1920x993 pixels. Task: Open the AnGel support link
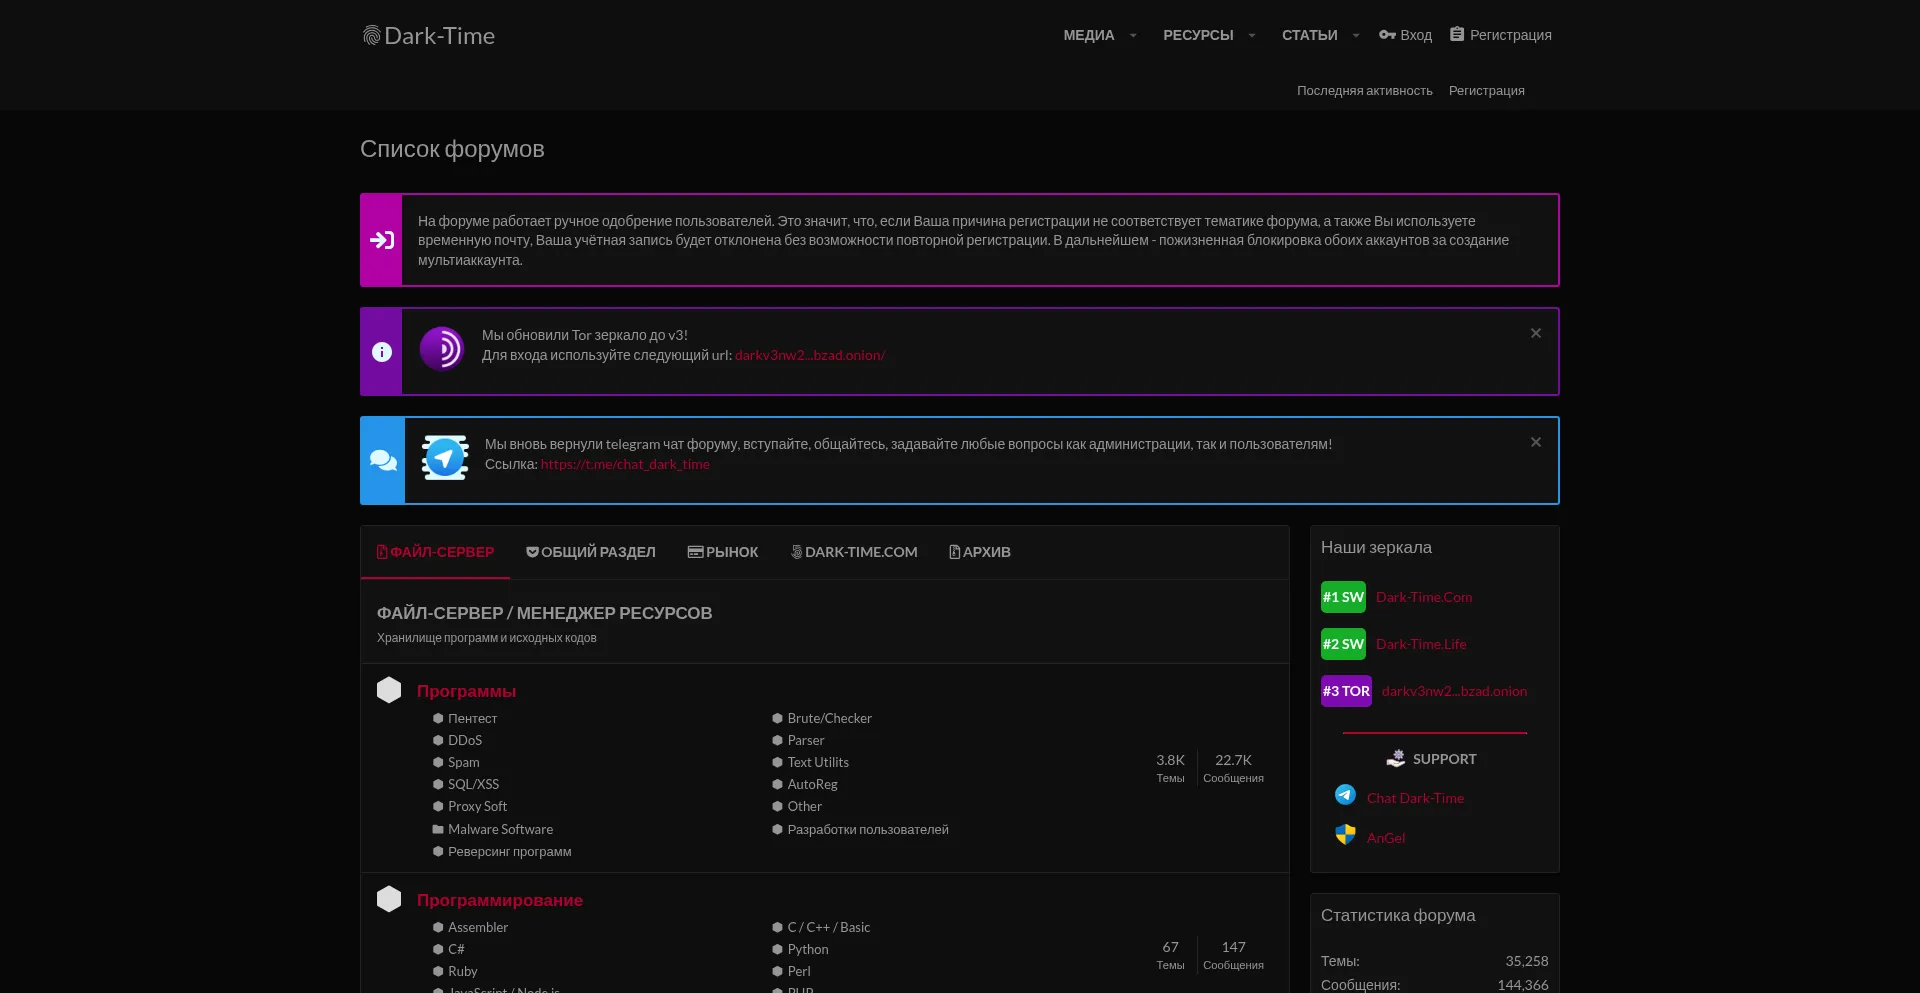(1386, 838)
